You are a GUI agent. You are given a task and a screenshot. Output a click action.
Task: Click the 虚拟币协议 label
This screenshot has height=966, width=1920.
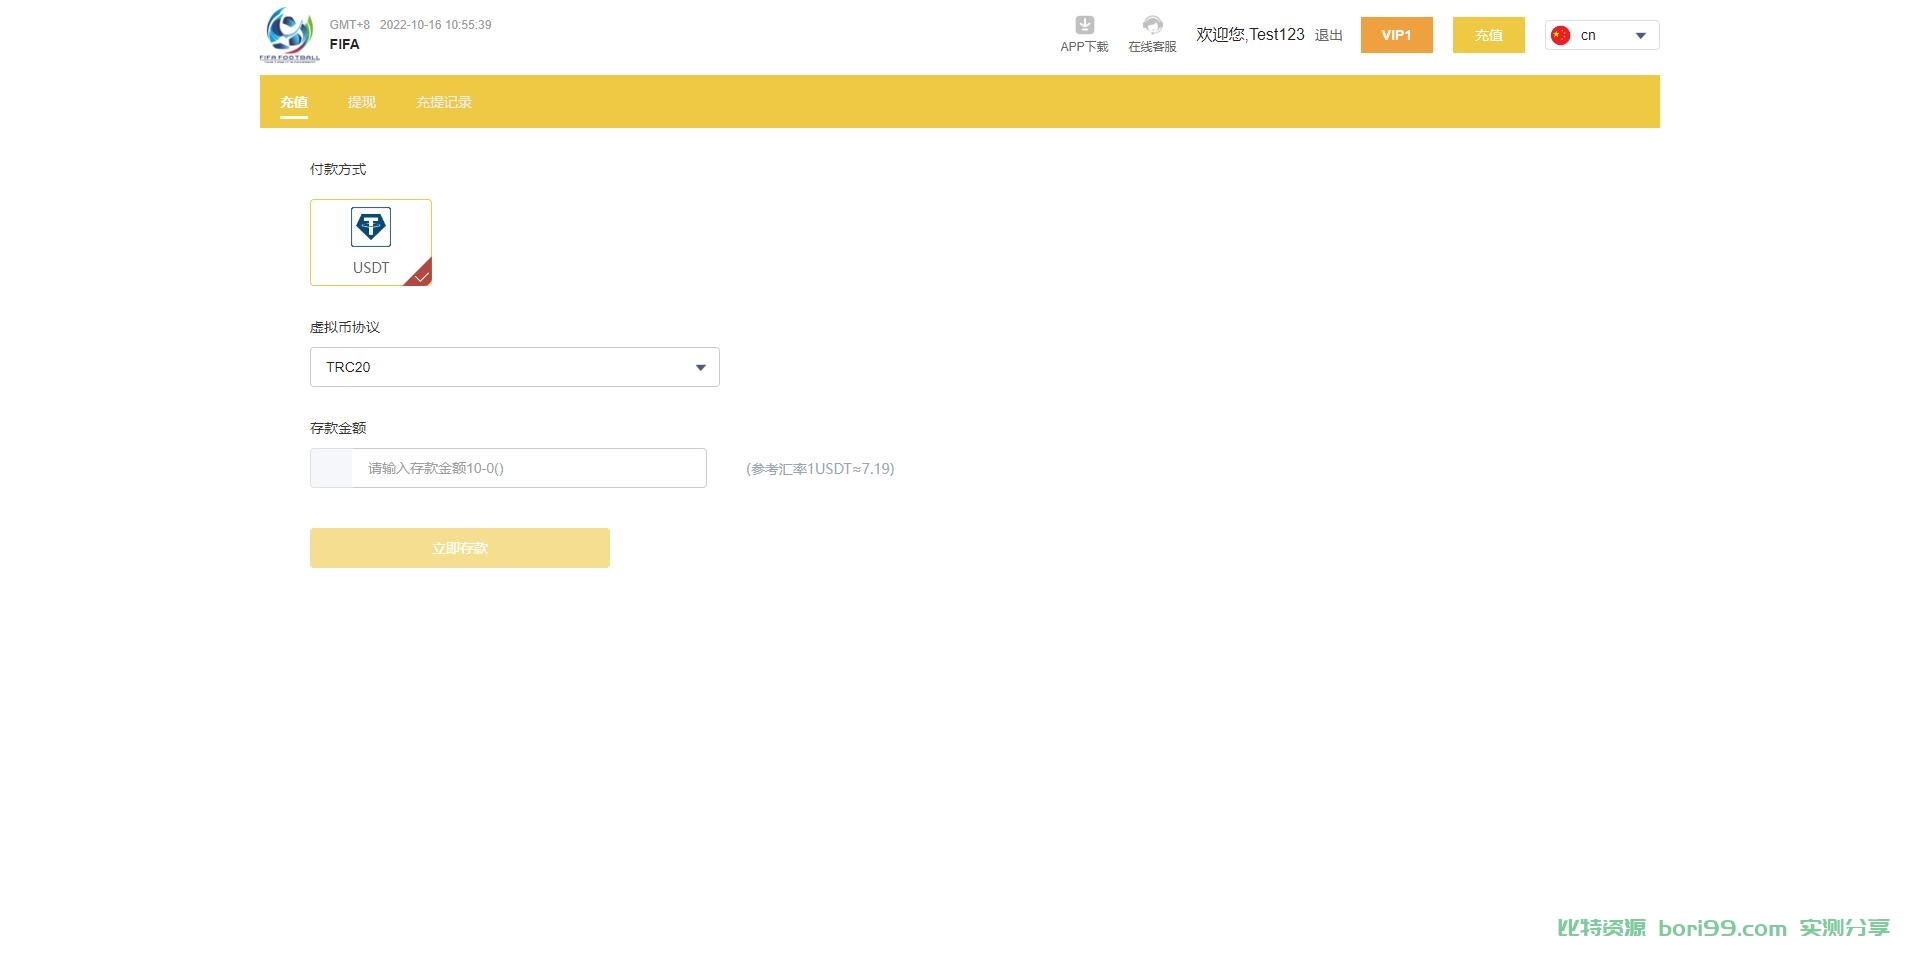pyautogui.click(x=345, y=327)
